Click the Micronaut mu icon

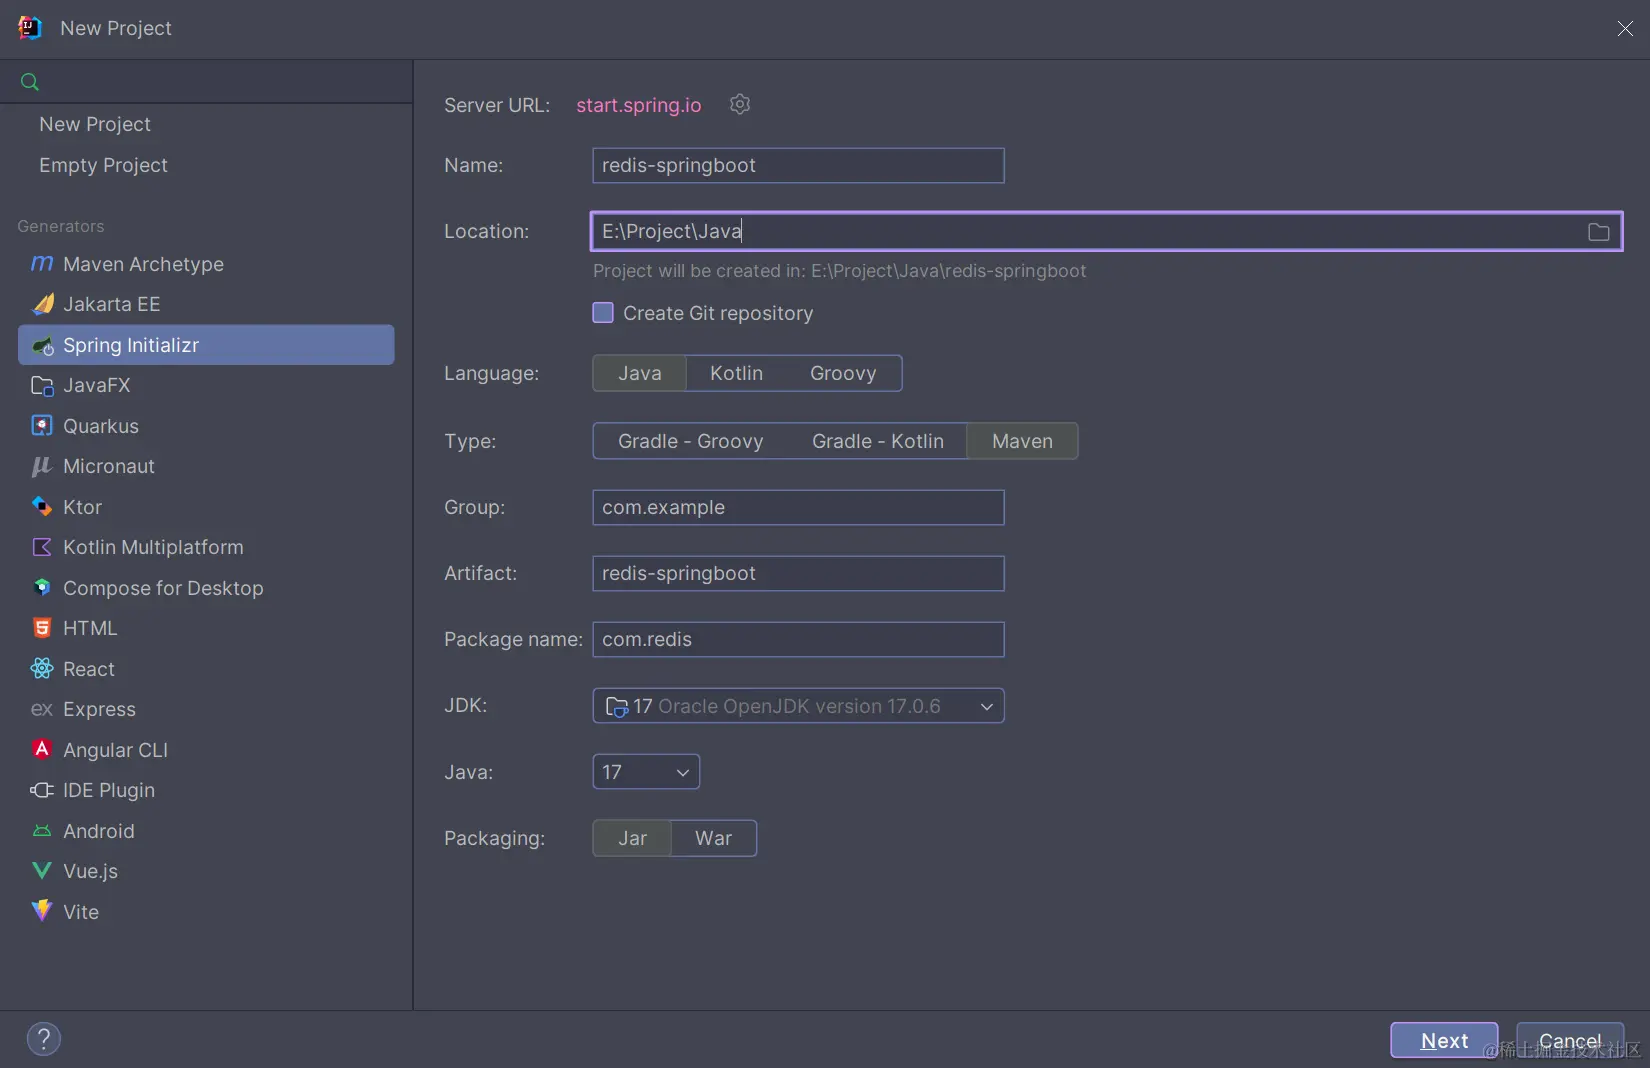(42, 466)
